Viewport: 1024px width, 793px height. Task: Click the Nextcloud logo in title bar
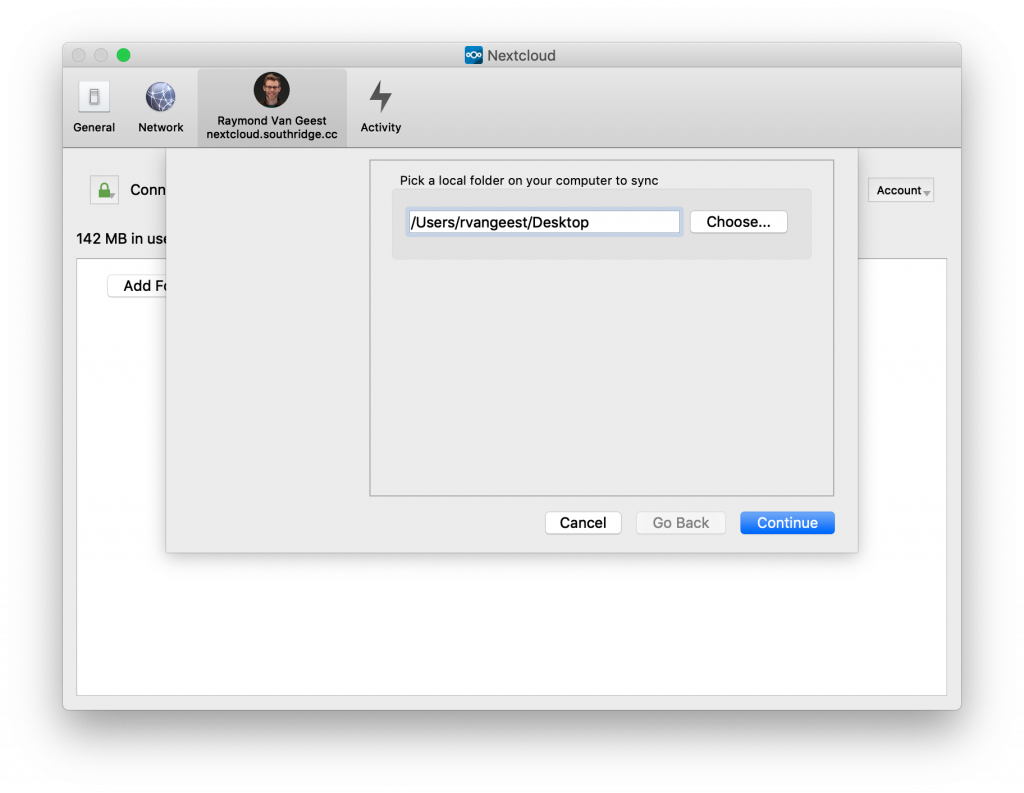coord(474,55)
